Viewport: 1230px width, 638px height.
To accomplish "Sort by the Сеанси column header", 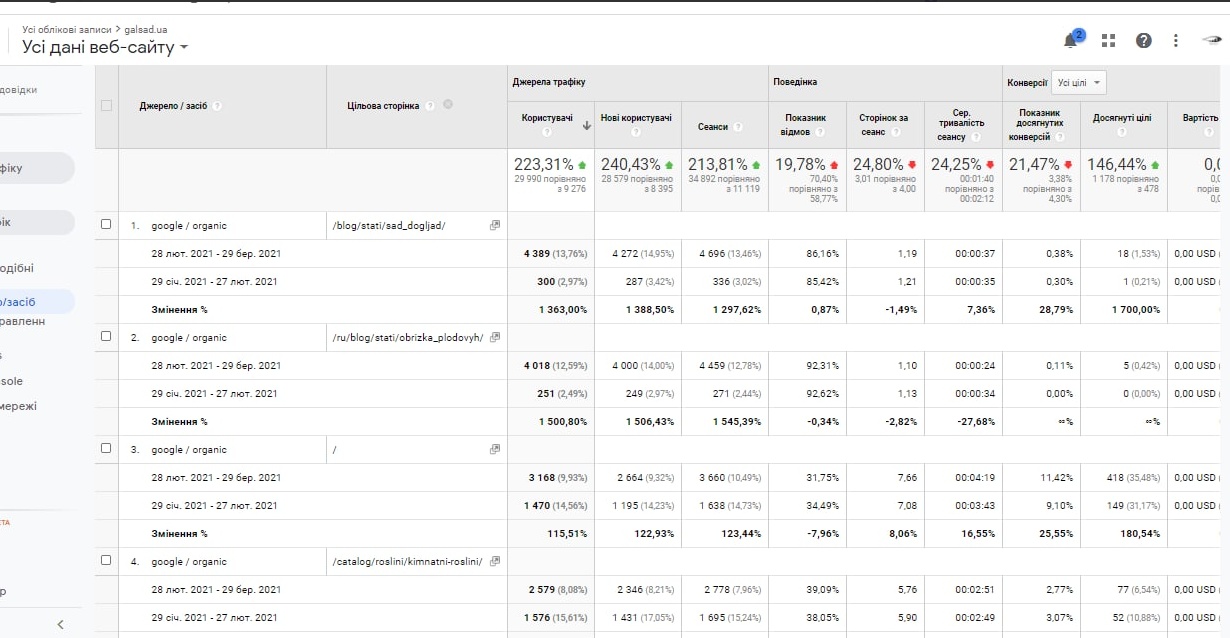I will [x=713, y=127].
